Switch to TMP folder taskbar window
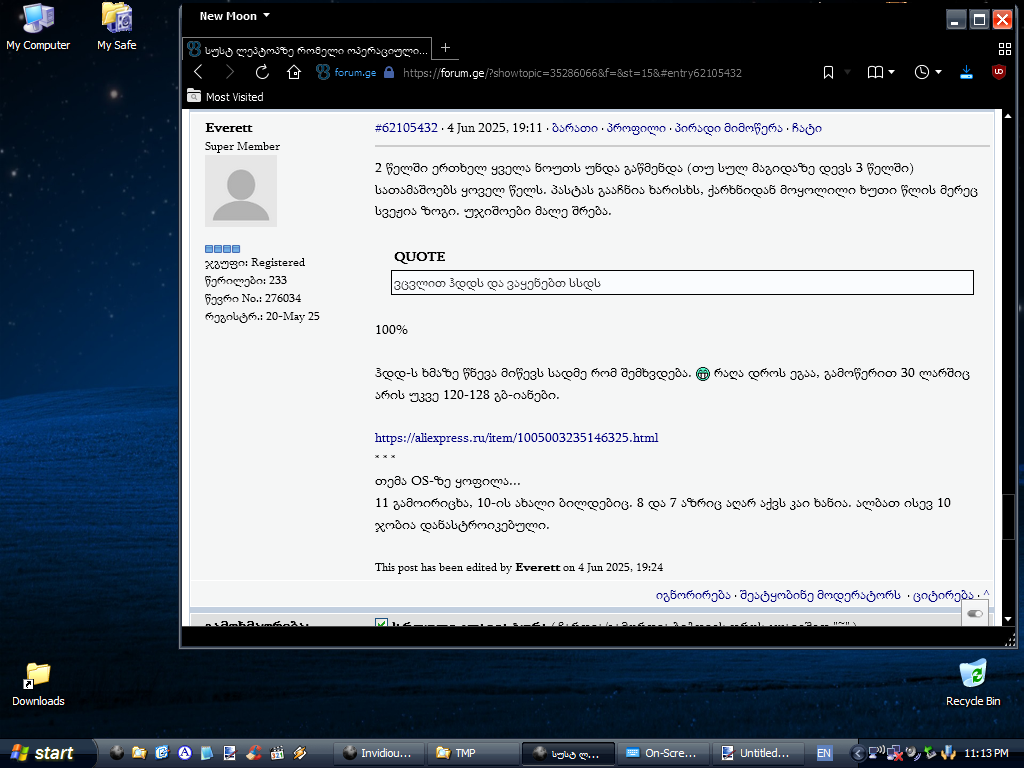This screenshot has height=768, width=1024. click(x=472, y=753)
